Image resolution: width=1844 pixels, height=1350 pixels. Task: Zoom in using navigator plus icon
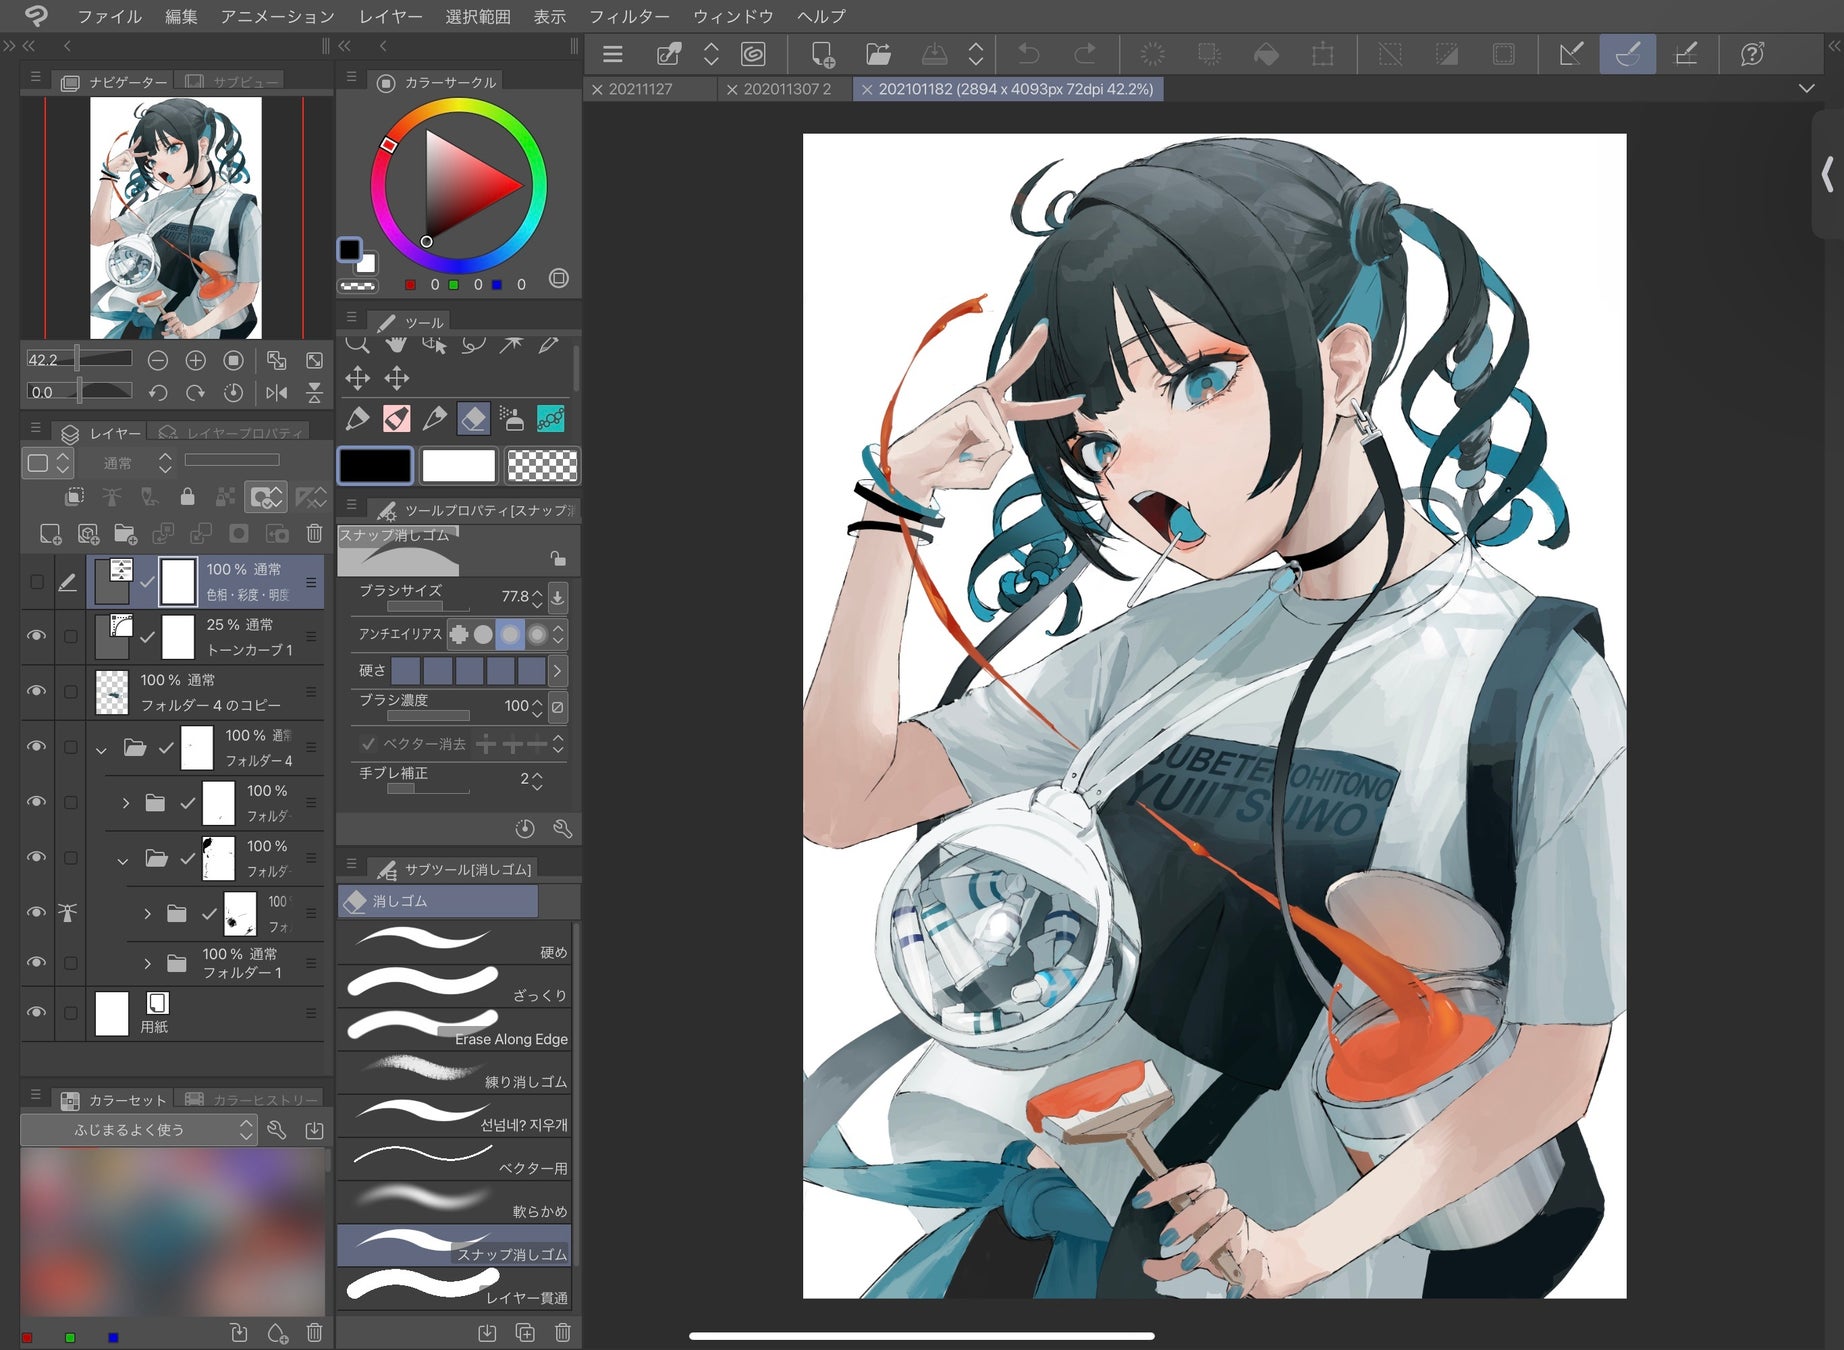pos(195,360)
